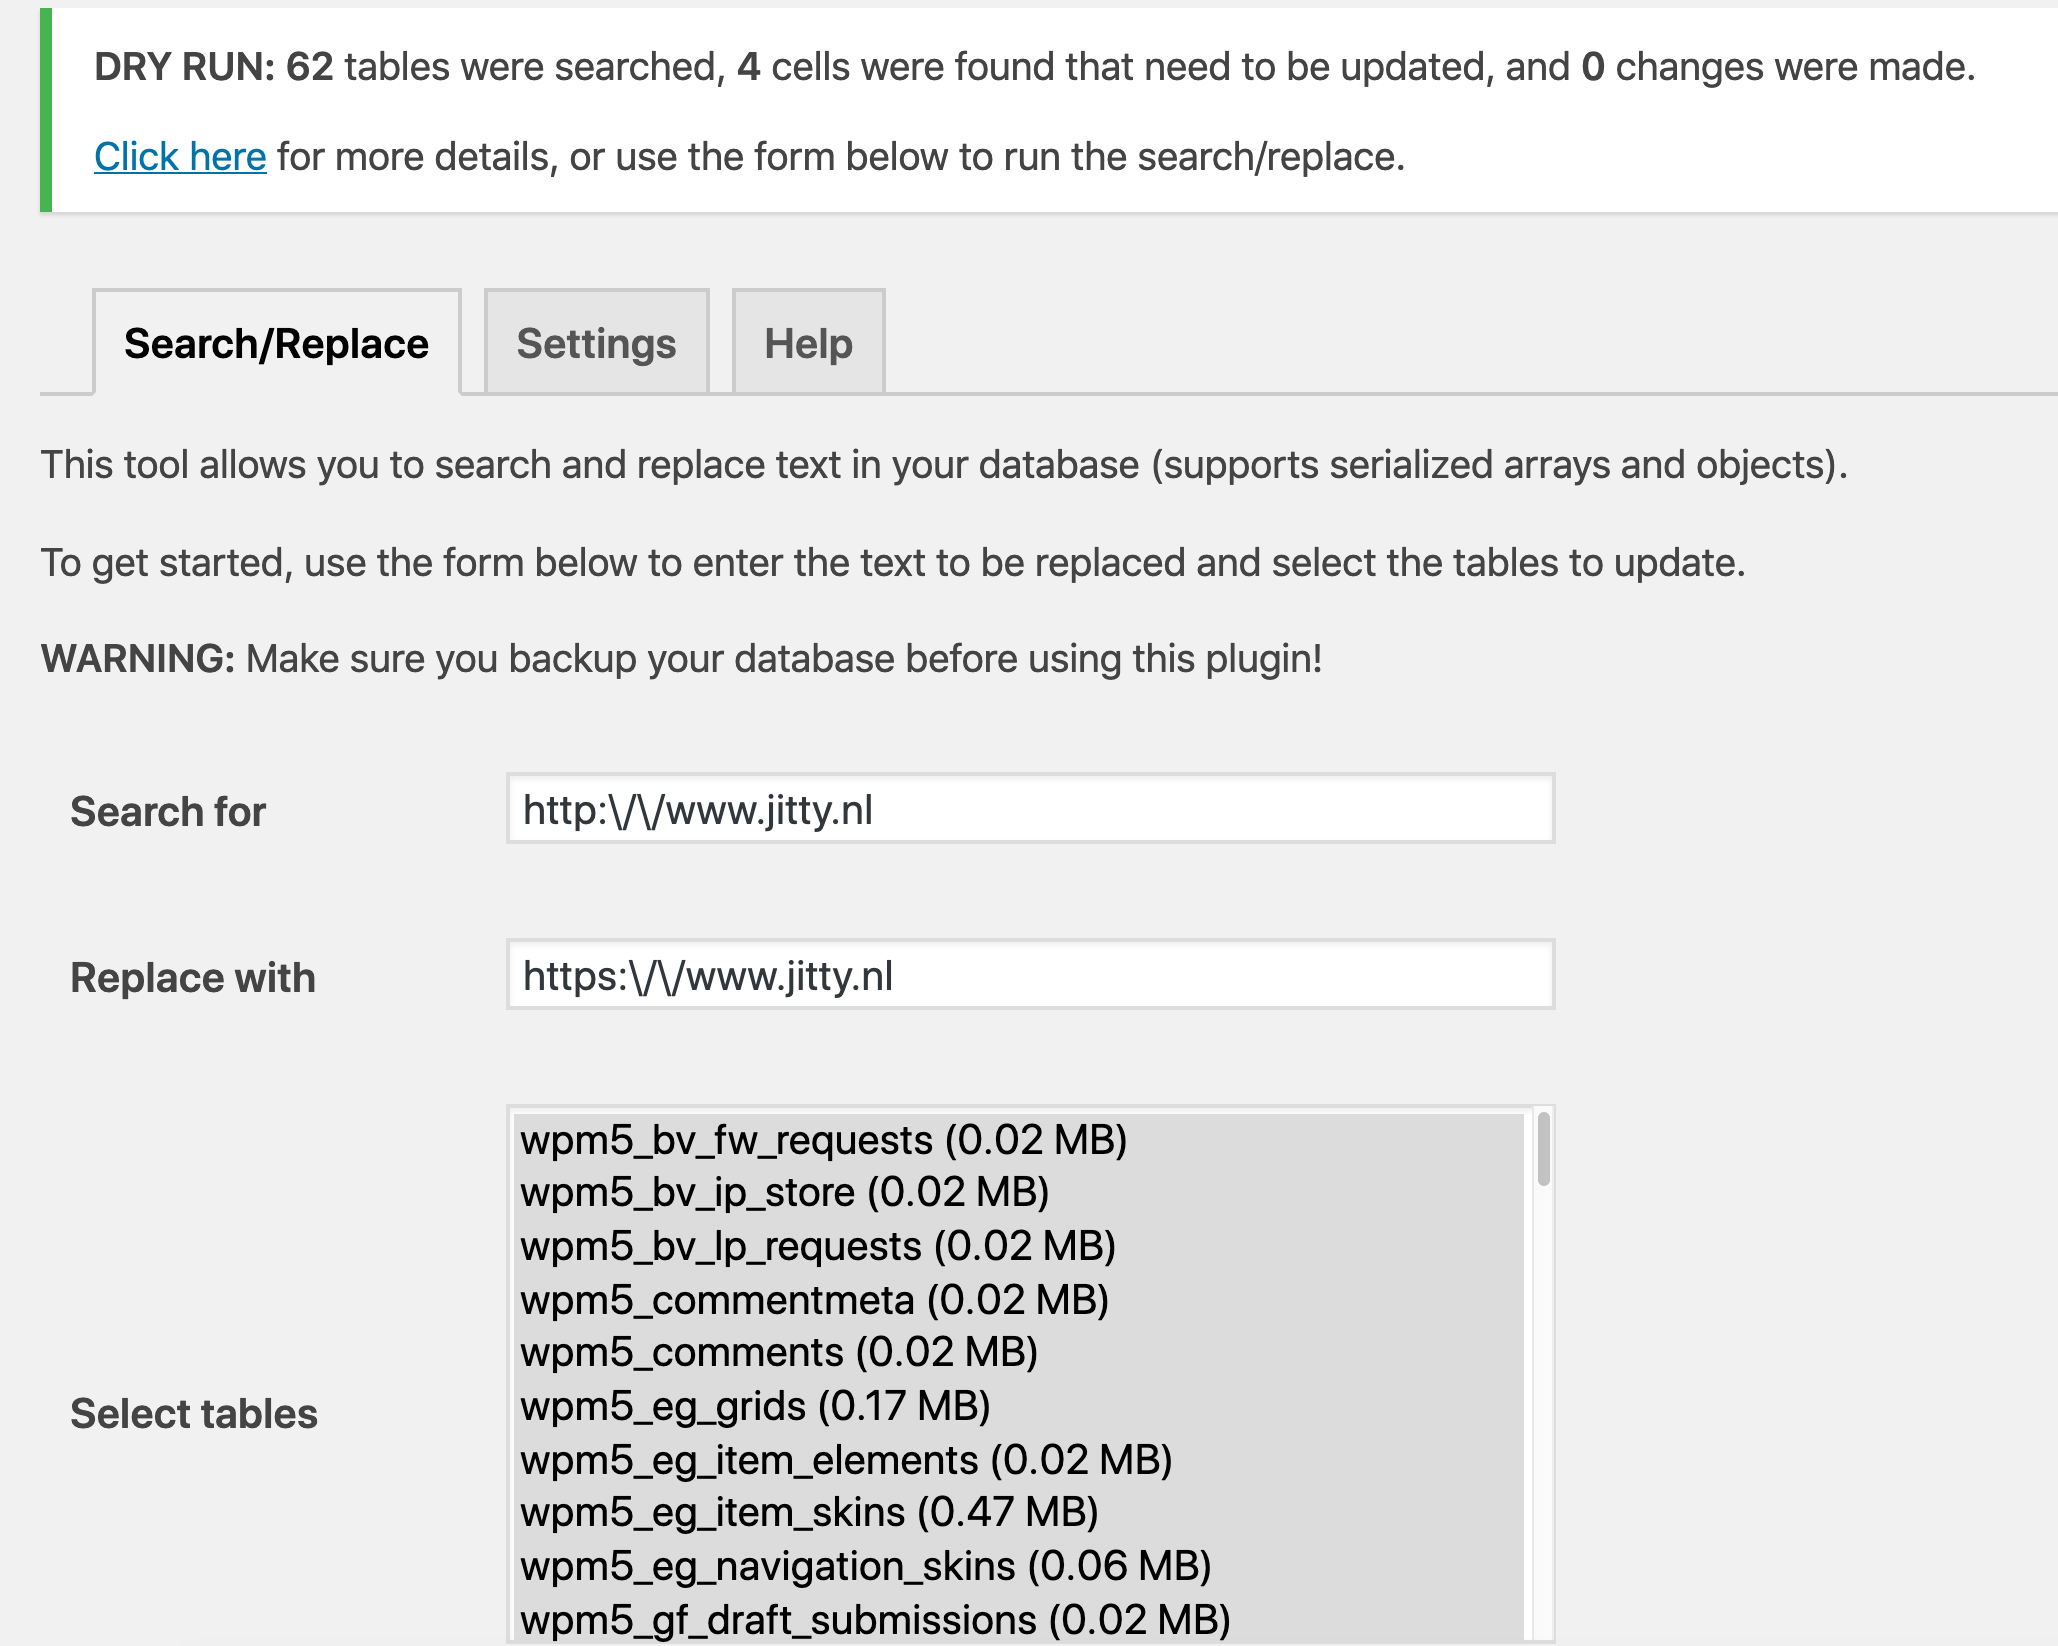Screen dimensions: 2058x1646
Task: Click the Search for label
Action: tap(168, 811)
